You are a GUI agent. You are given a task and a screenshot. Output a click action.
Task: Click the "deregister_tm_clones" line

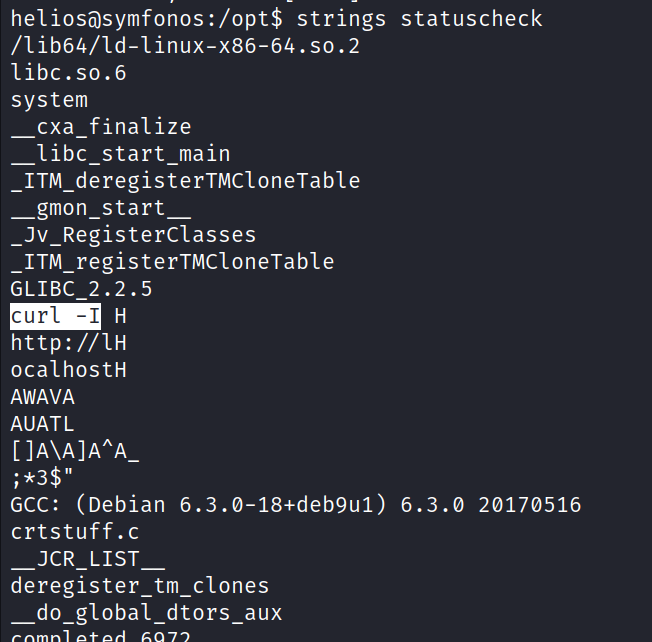(x=139, y=586)
